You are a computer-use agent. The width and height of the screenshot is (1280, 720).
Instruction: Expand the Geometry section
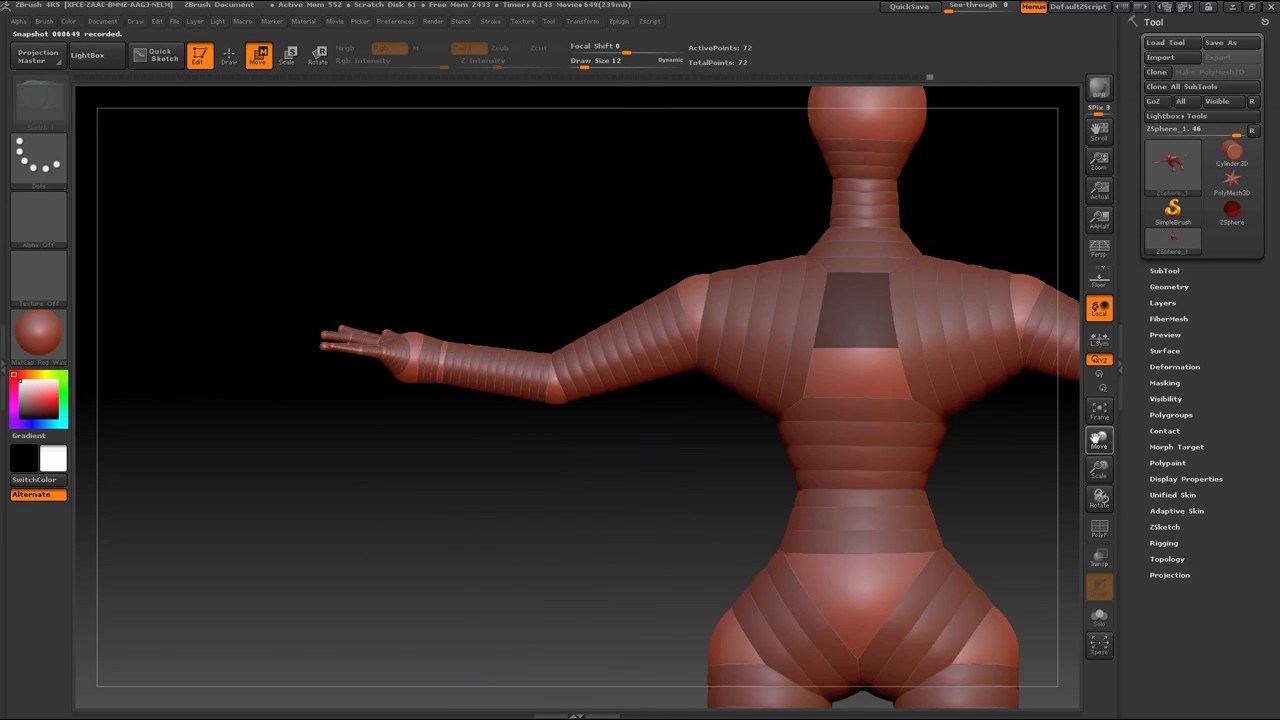1169,287
